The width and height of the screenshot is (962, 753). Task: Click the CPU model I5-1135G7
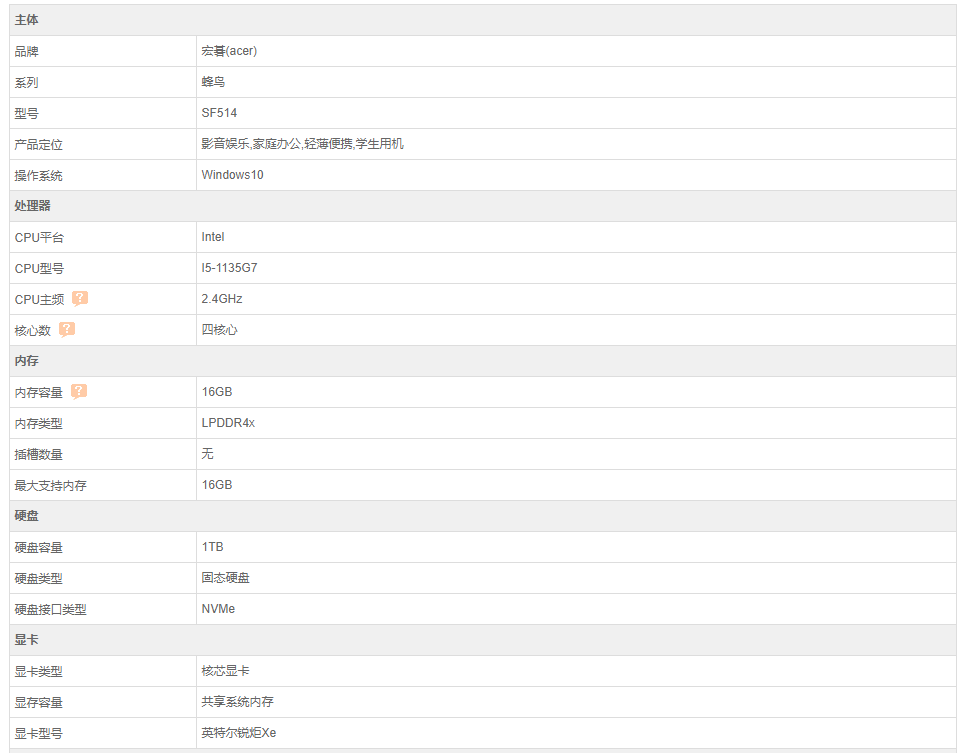tap(229, 268)
